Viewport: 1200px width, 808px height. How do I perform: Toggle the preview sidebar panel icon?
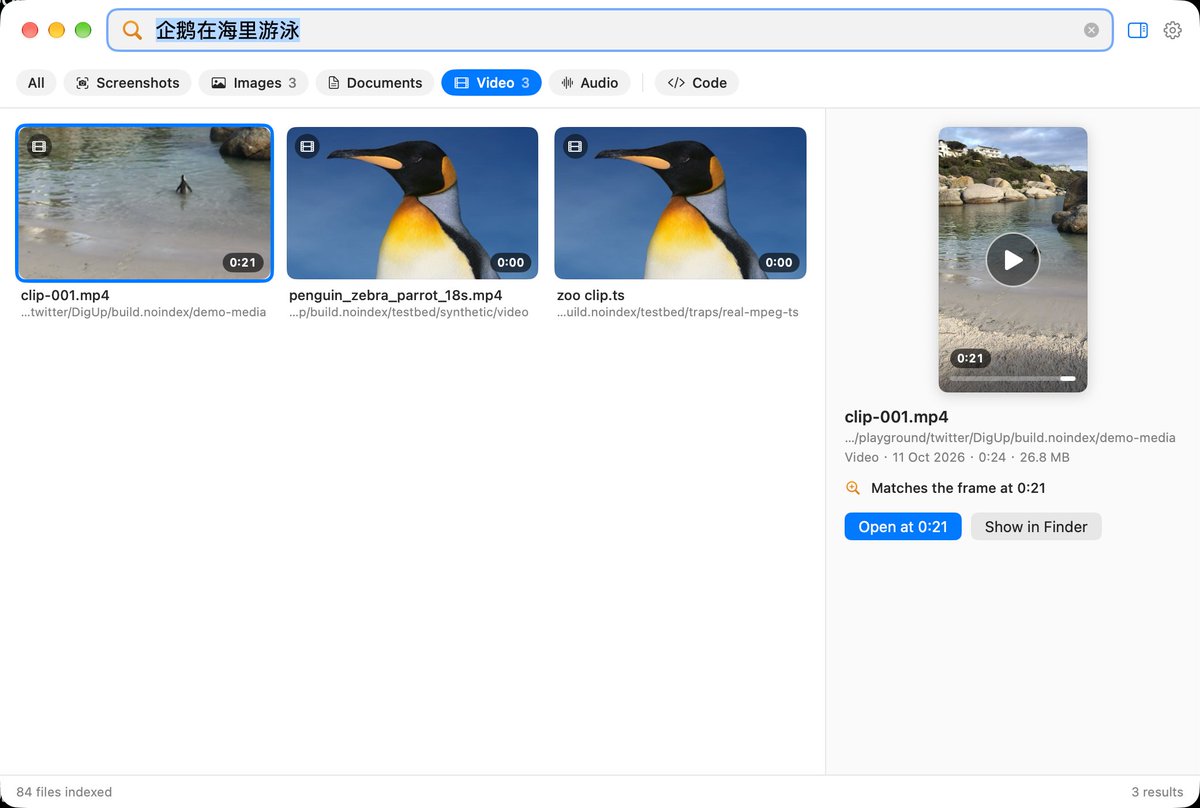tap(1137, 30)
